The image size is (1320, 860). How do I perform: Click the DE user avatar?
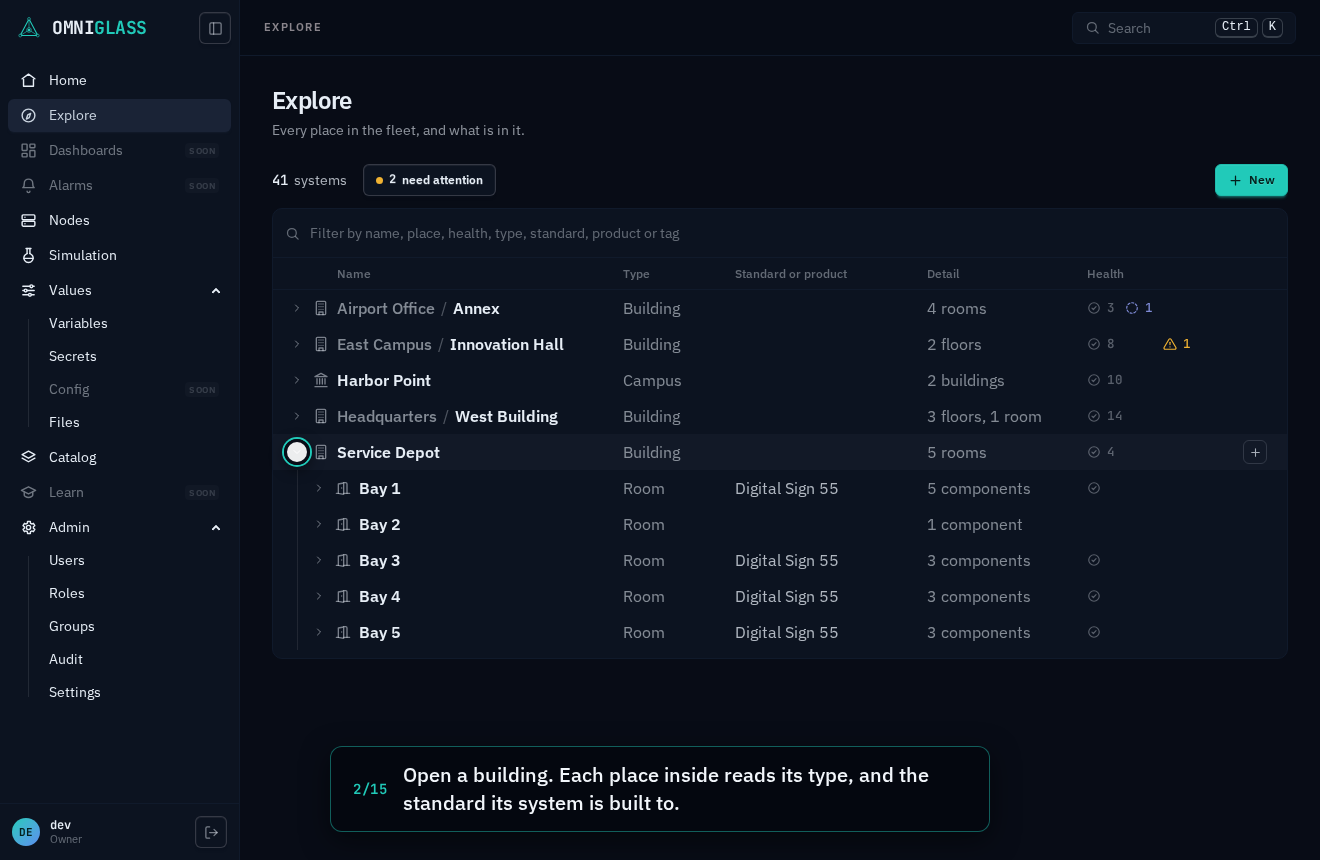(x=26, y=832)
